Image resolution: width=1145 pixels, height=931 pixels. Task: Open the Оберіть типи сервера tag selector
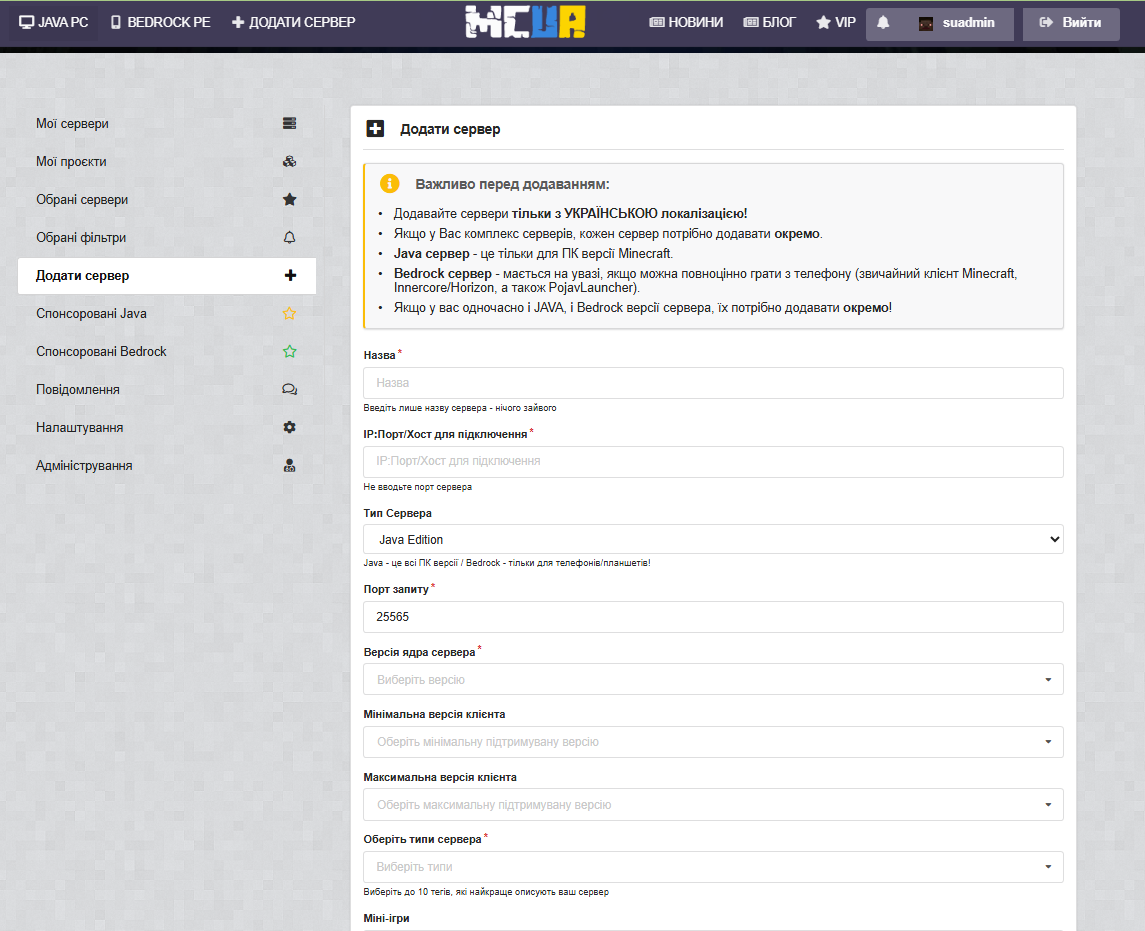point(712,867)
